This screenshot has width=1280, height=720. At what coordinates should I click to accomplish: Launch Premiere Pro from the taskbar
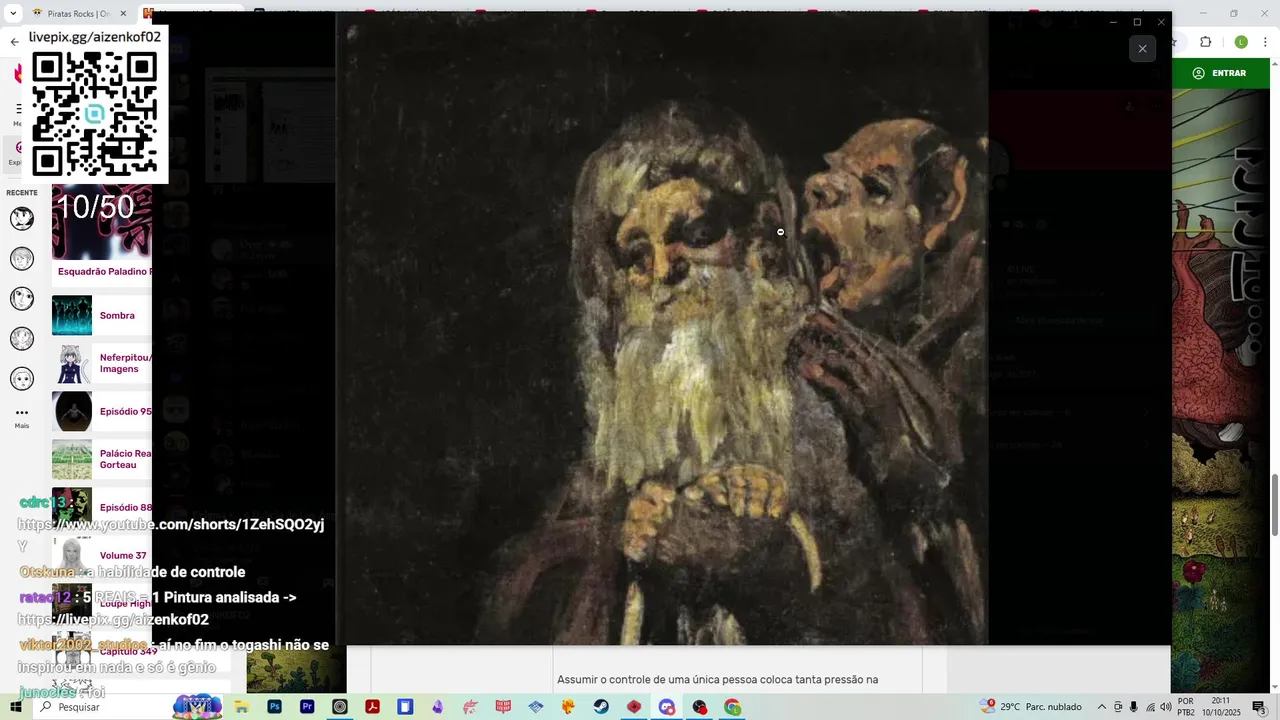307,707
